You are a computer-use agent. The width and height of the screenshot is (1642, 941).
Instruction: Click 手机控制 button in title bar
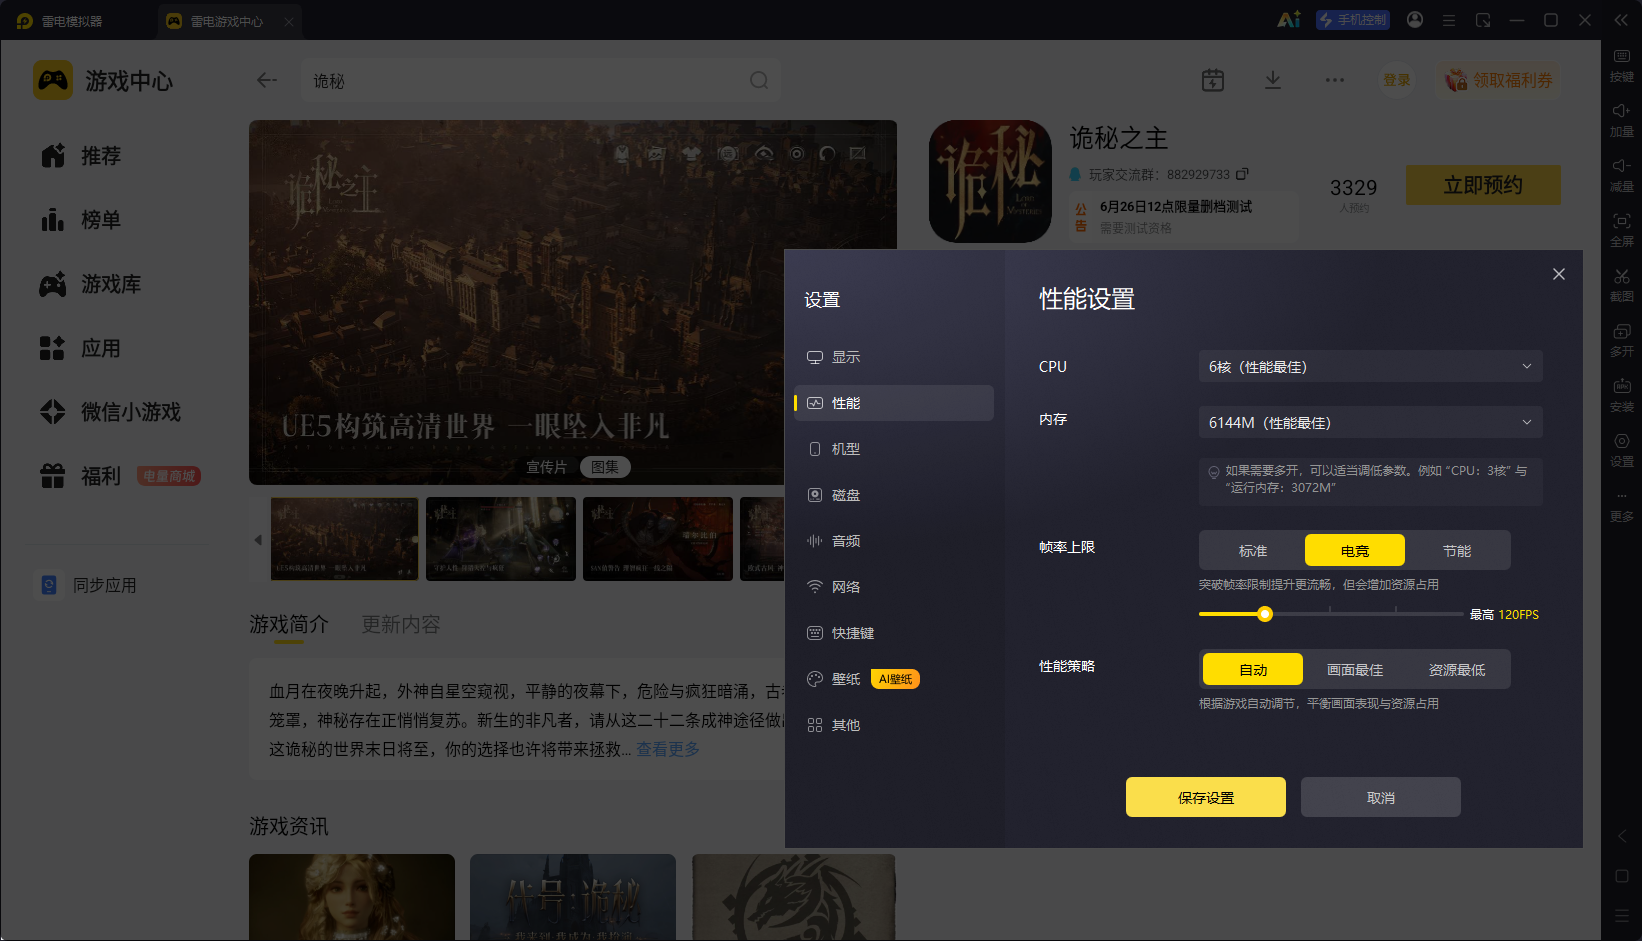[1353, 20]
